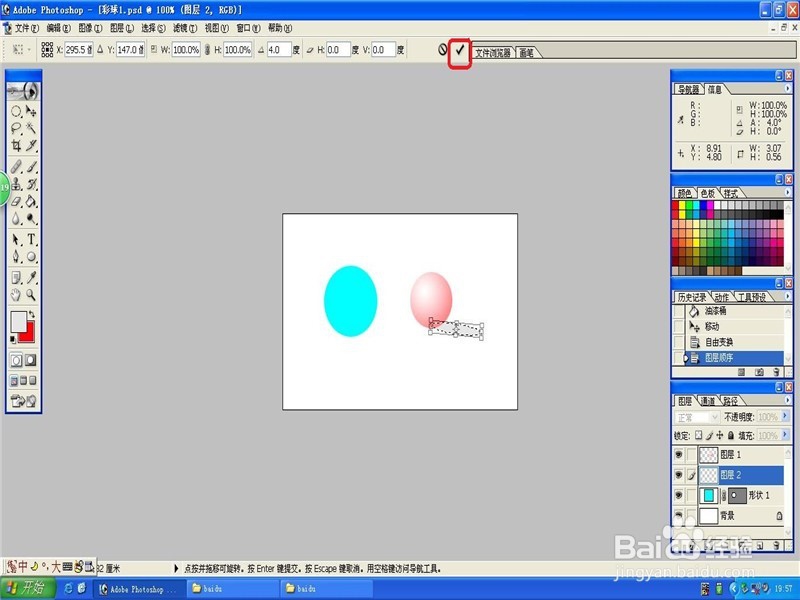
Task: Open the Layers panel flyout menu arrow
Action: pyautogui.click(x=788, y=399)
